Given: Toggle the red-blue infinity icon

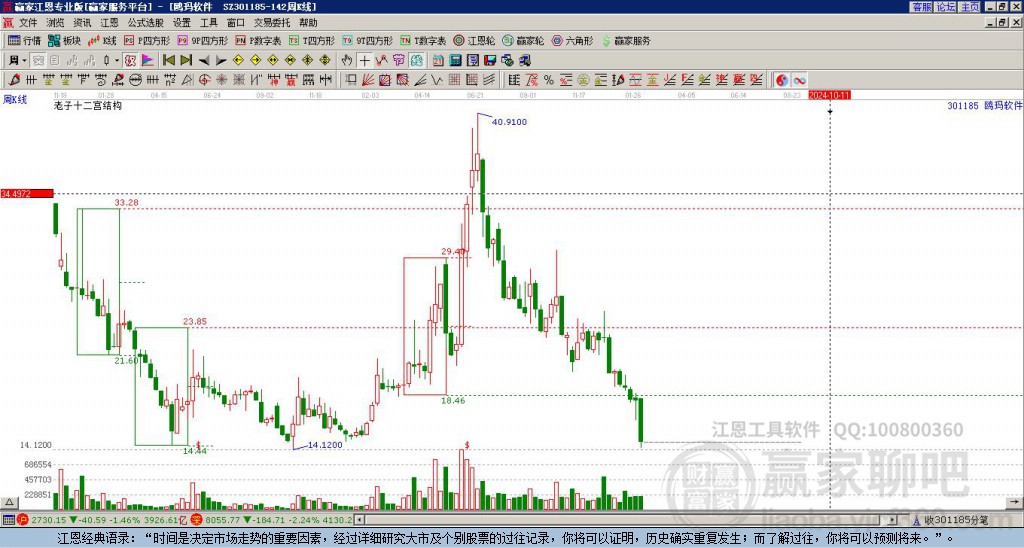Looking at the screenshot, I should point(799,80).
